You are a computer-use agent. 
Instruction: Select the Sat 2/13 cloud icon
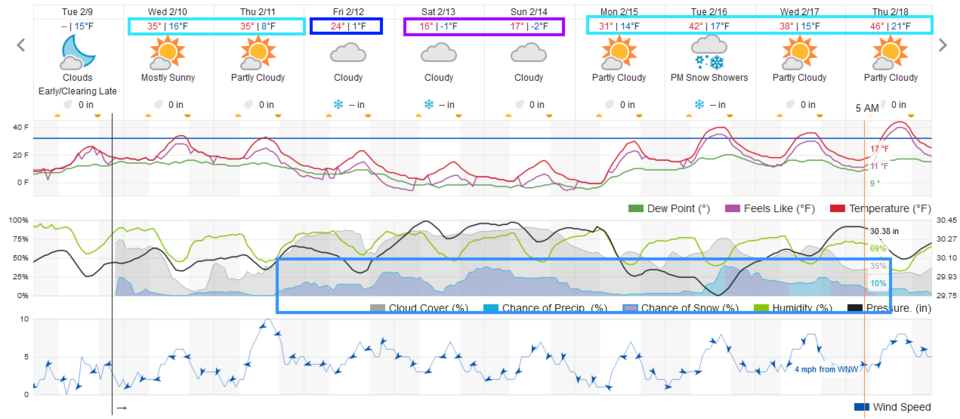click(438, 53)
